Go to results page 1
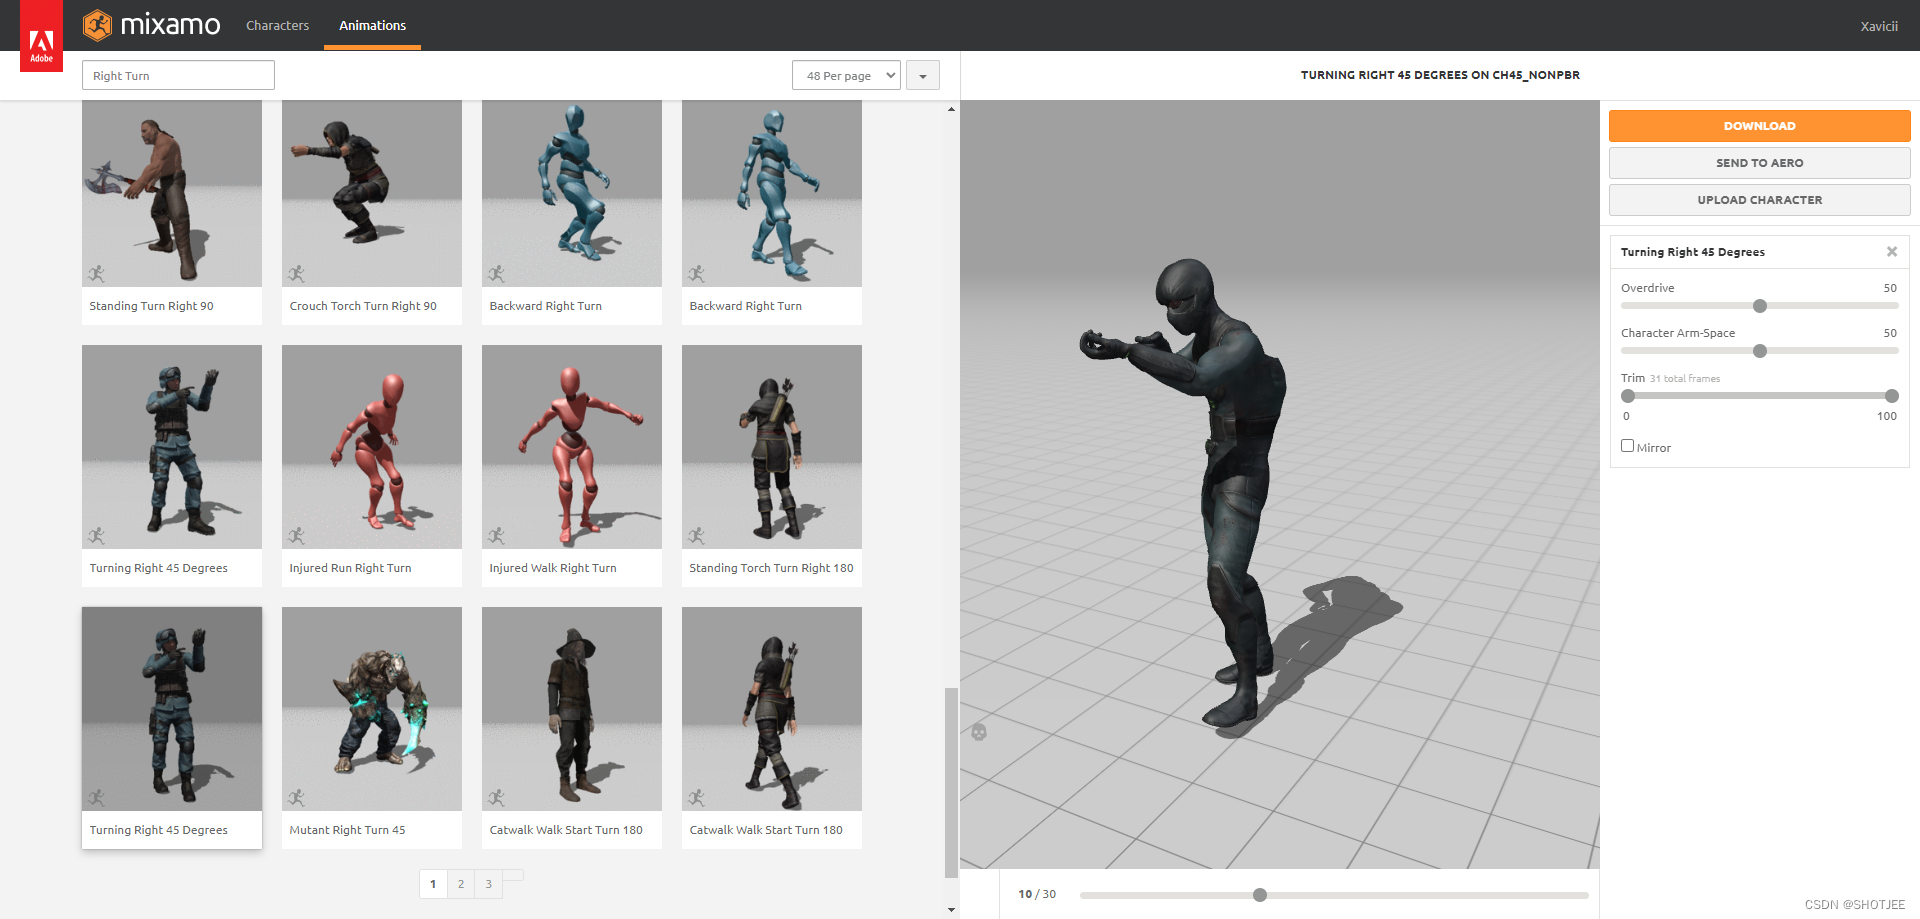 tap(433, 884)
